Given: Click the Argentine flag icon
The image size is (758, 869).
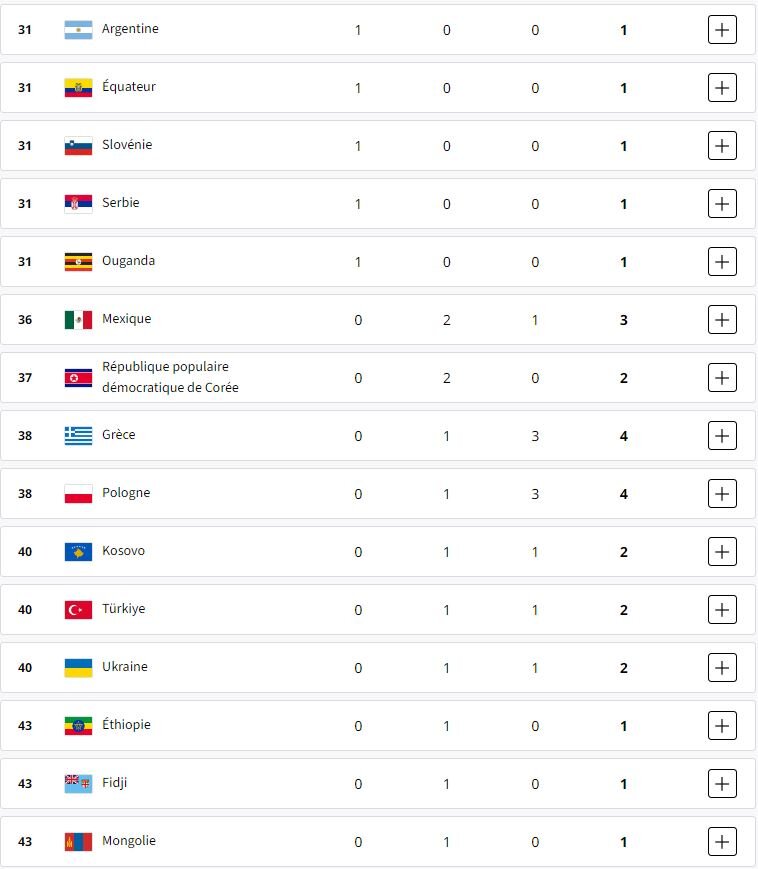Looking at the screenshot, I should (x=78, y=30).
